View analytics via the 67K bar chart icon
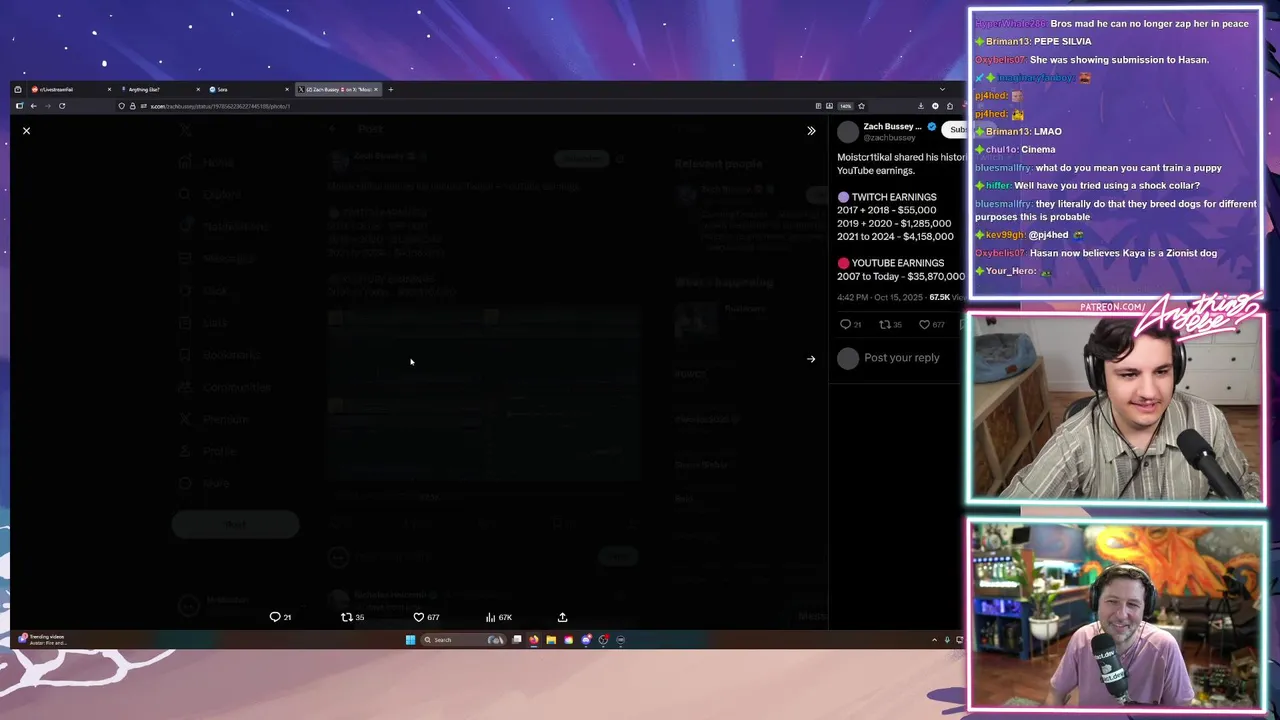 [x=498, y=617]
